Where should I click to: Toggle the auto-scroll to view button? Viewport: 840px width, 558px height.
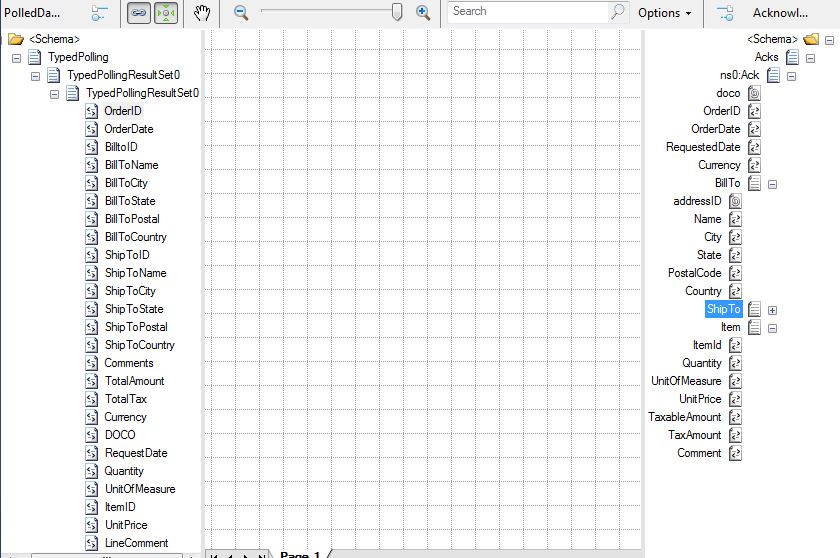(166, 13)
